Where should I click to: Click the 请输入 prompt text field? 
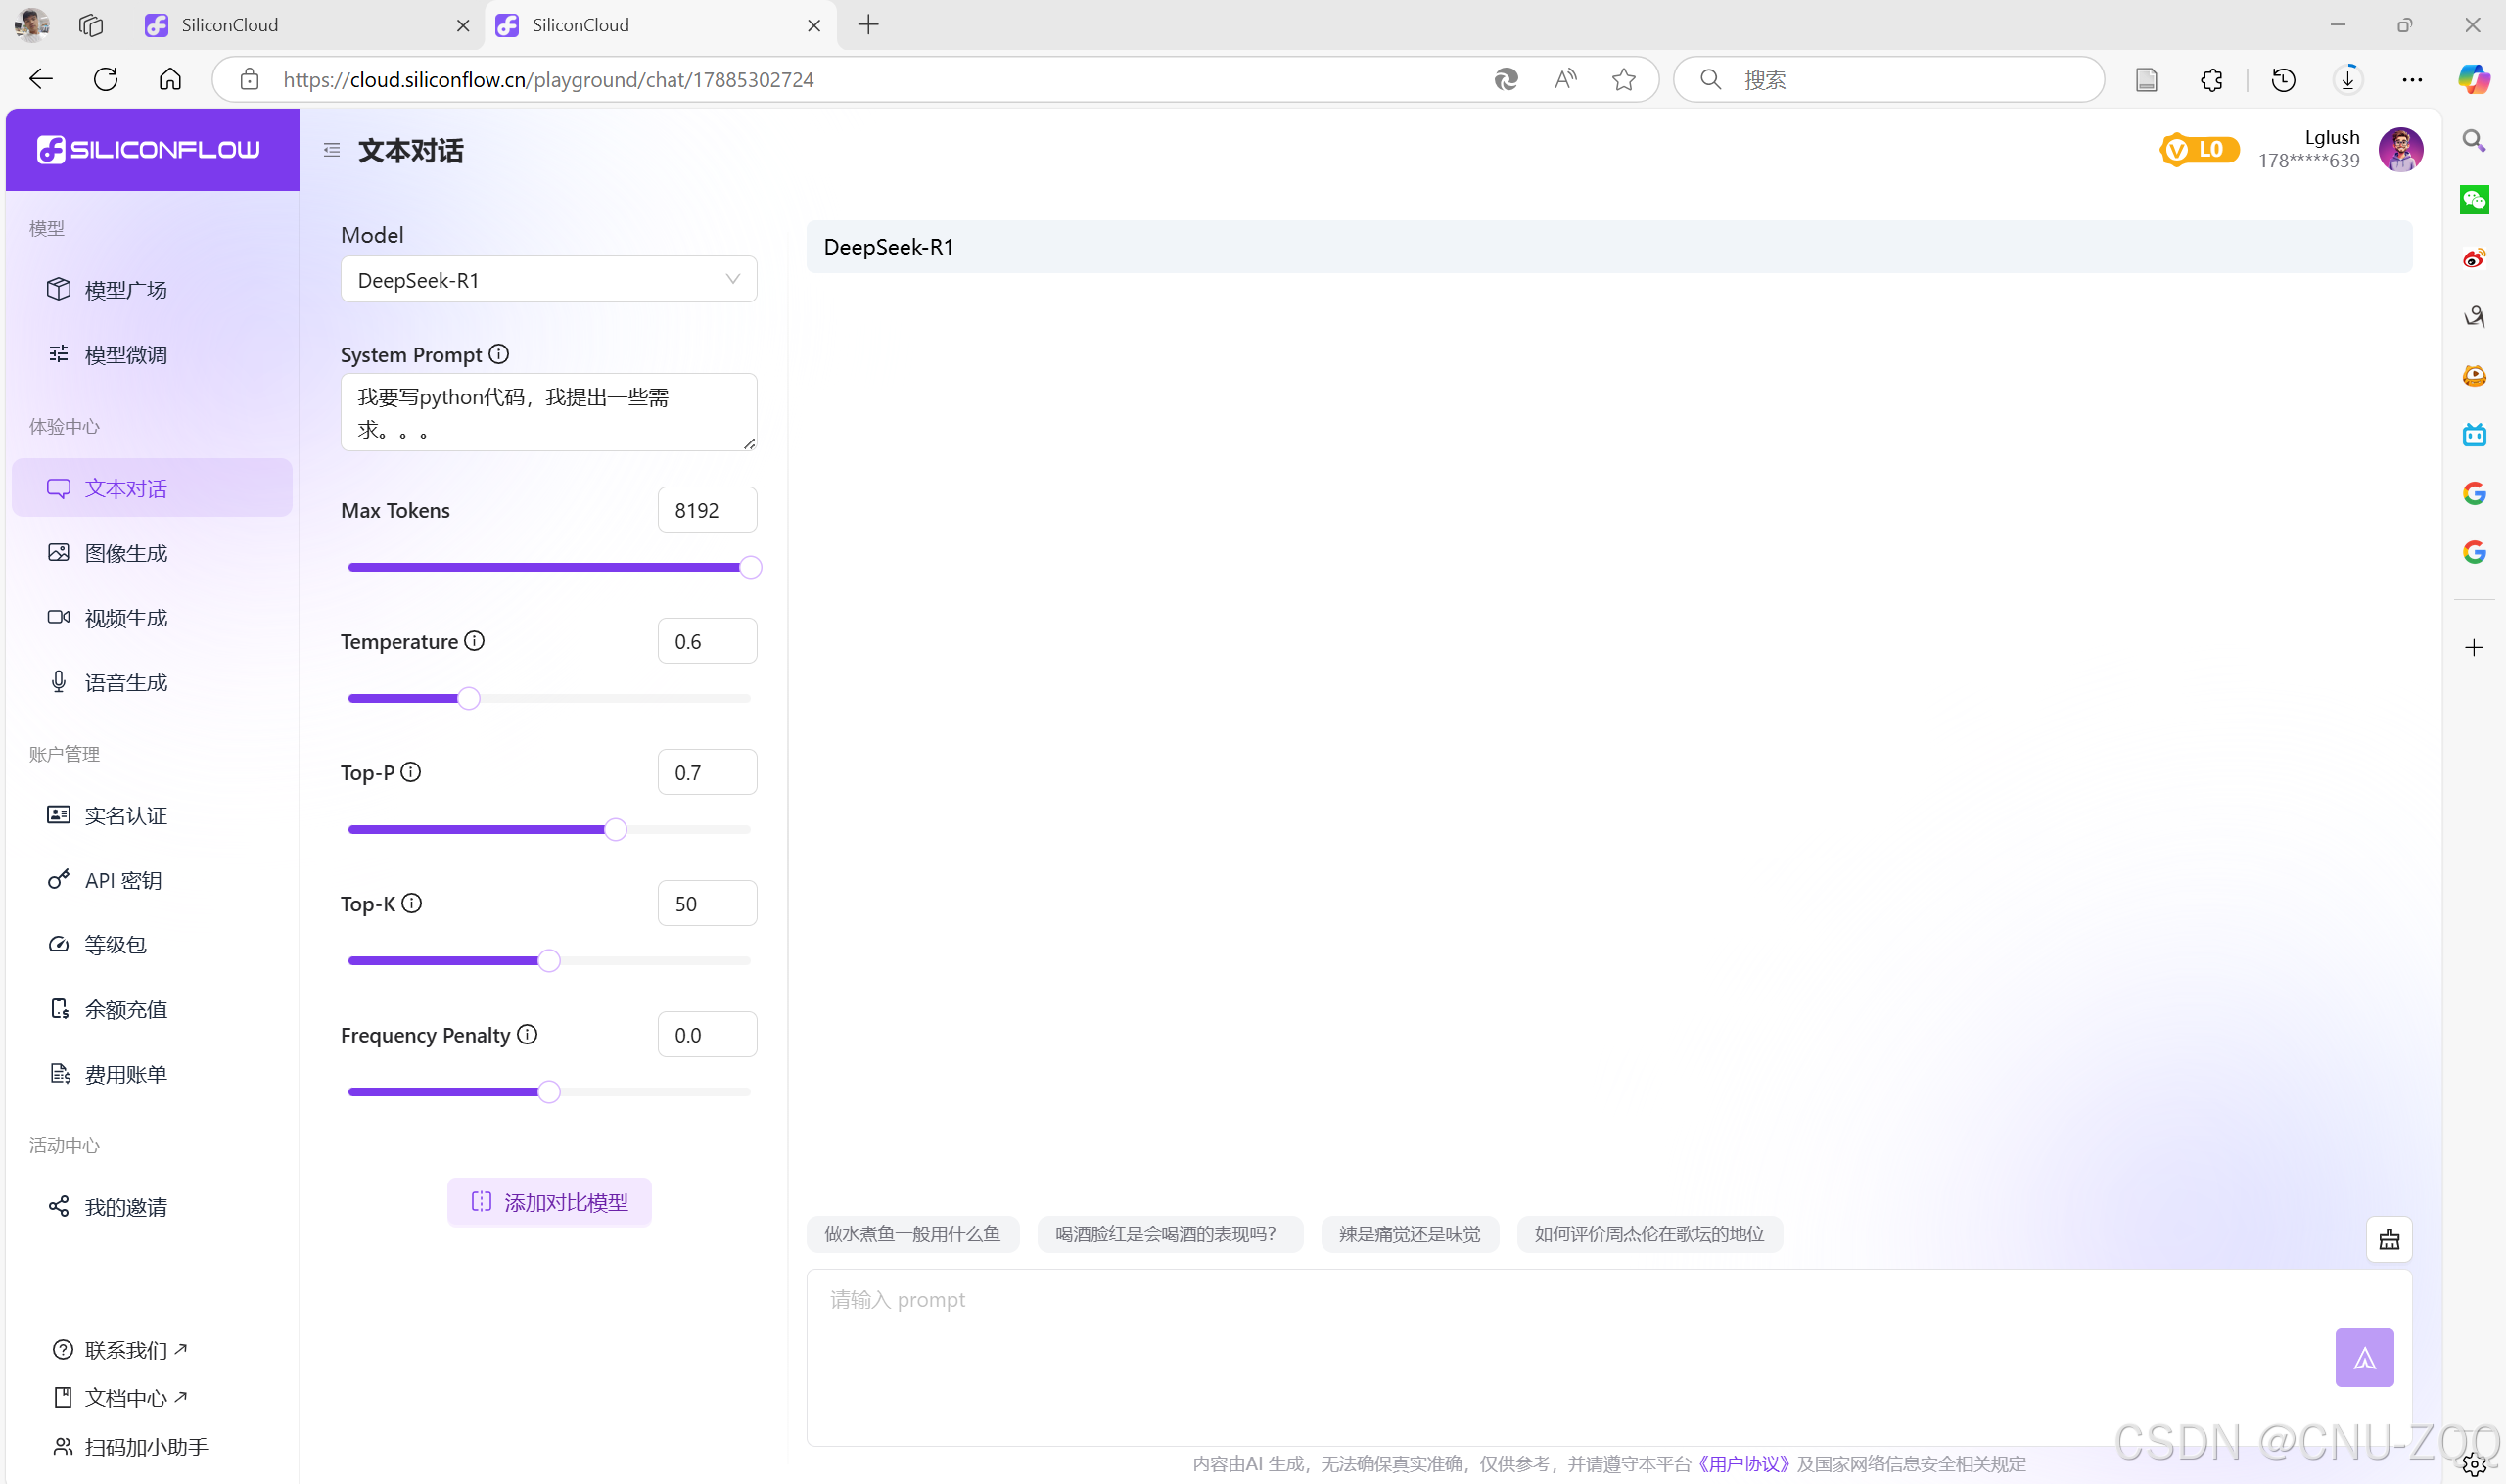pyautogui.click(x=1560, y=1340)
